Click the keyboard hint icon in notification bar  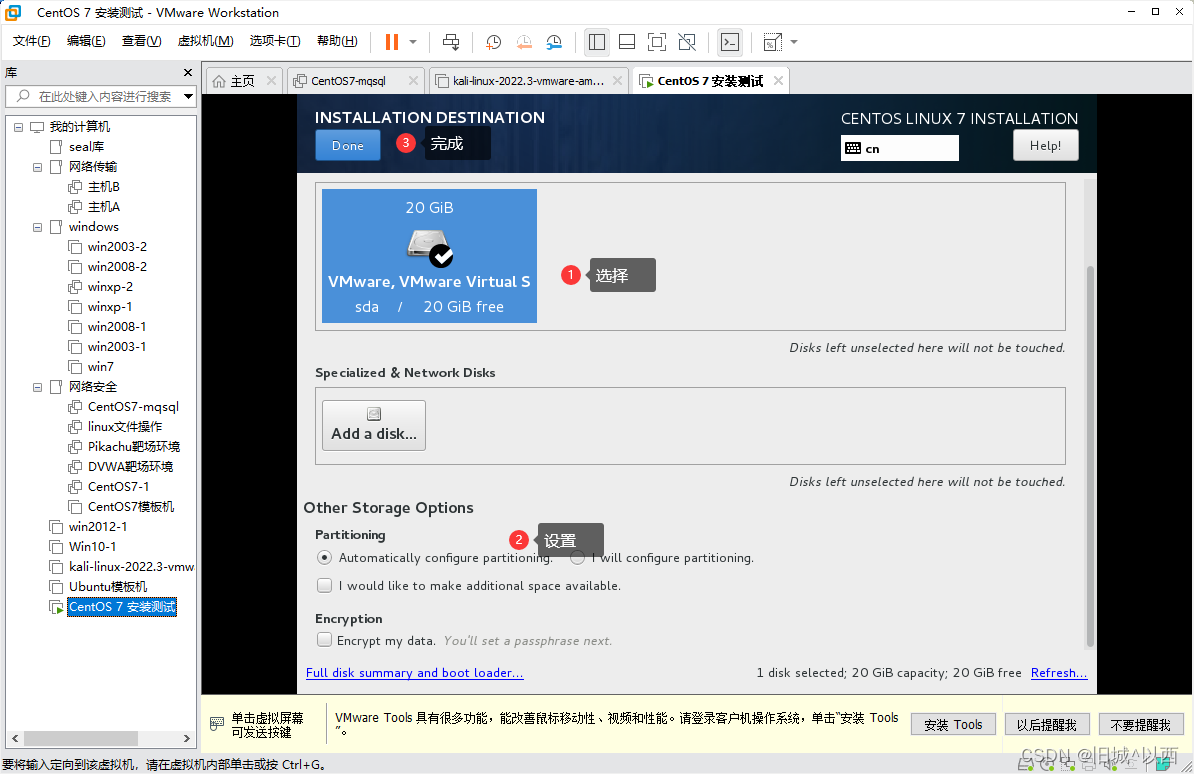click(x=217, y=723)
